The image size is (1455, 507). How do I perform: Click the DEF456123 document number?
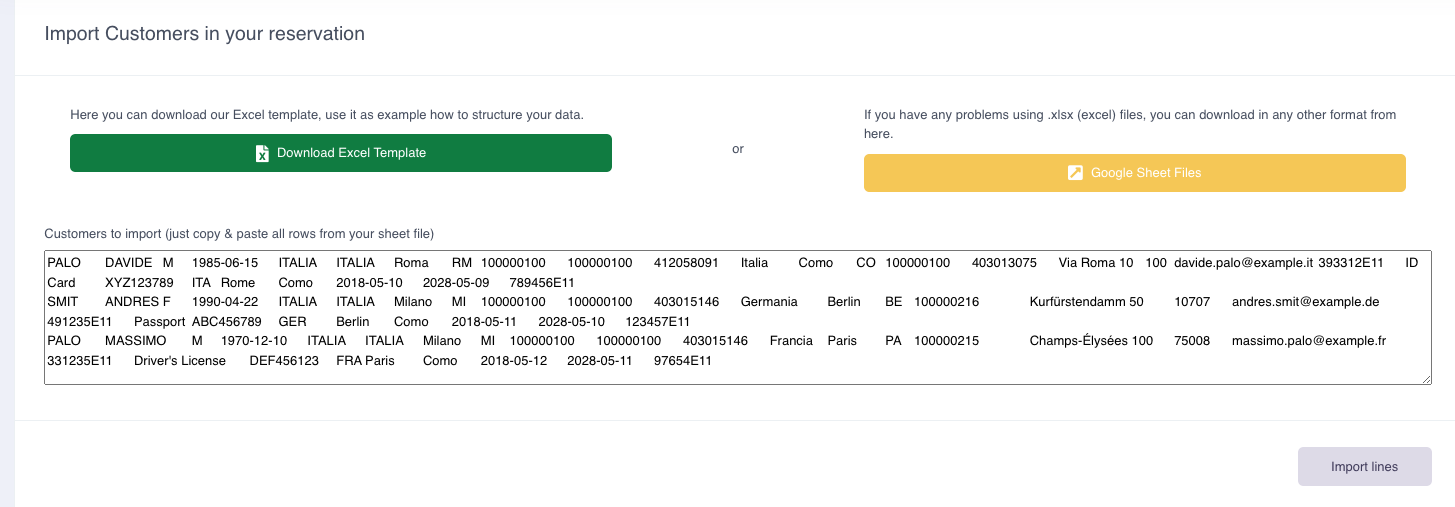click(x=284, y=361)
